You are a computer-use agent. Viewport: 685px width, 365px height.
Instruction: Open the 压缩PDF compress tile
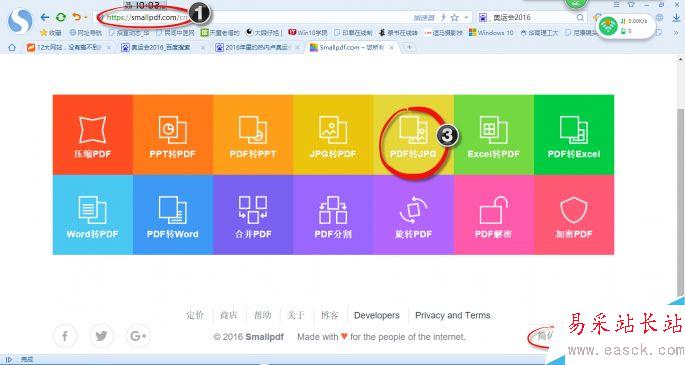tap(93, 135)
